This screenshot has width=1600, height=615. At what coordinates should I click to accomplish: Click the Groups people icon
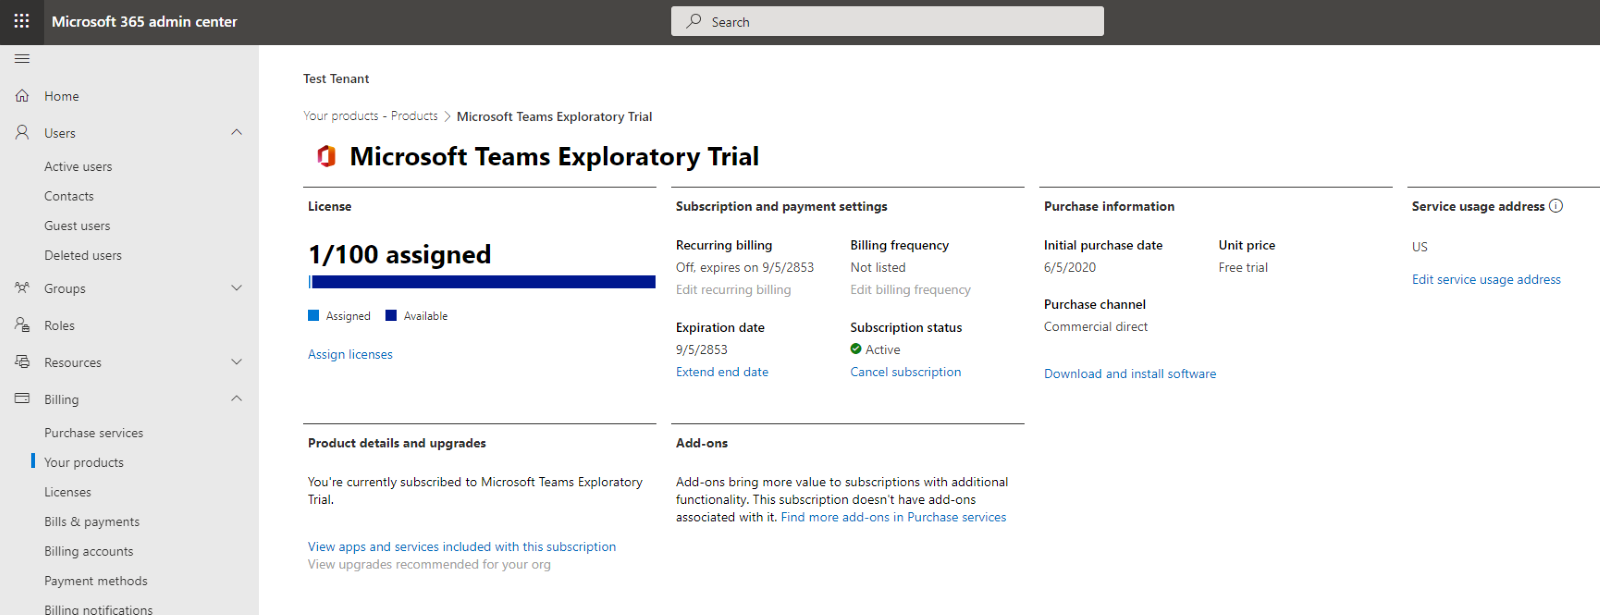(22, 288)
